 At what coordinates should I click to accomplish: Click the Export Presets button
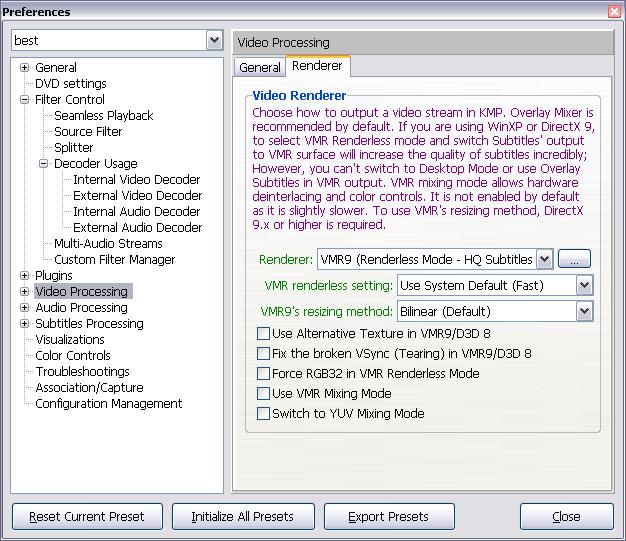coord(388,517)
